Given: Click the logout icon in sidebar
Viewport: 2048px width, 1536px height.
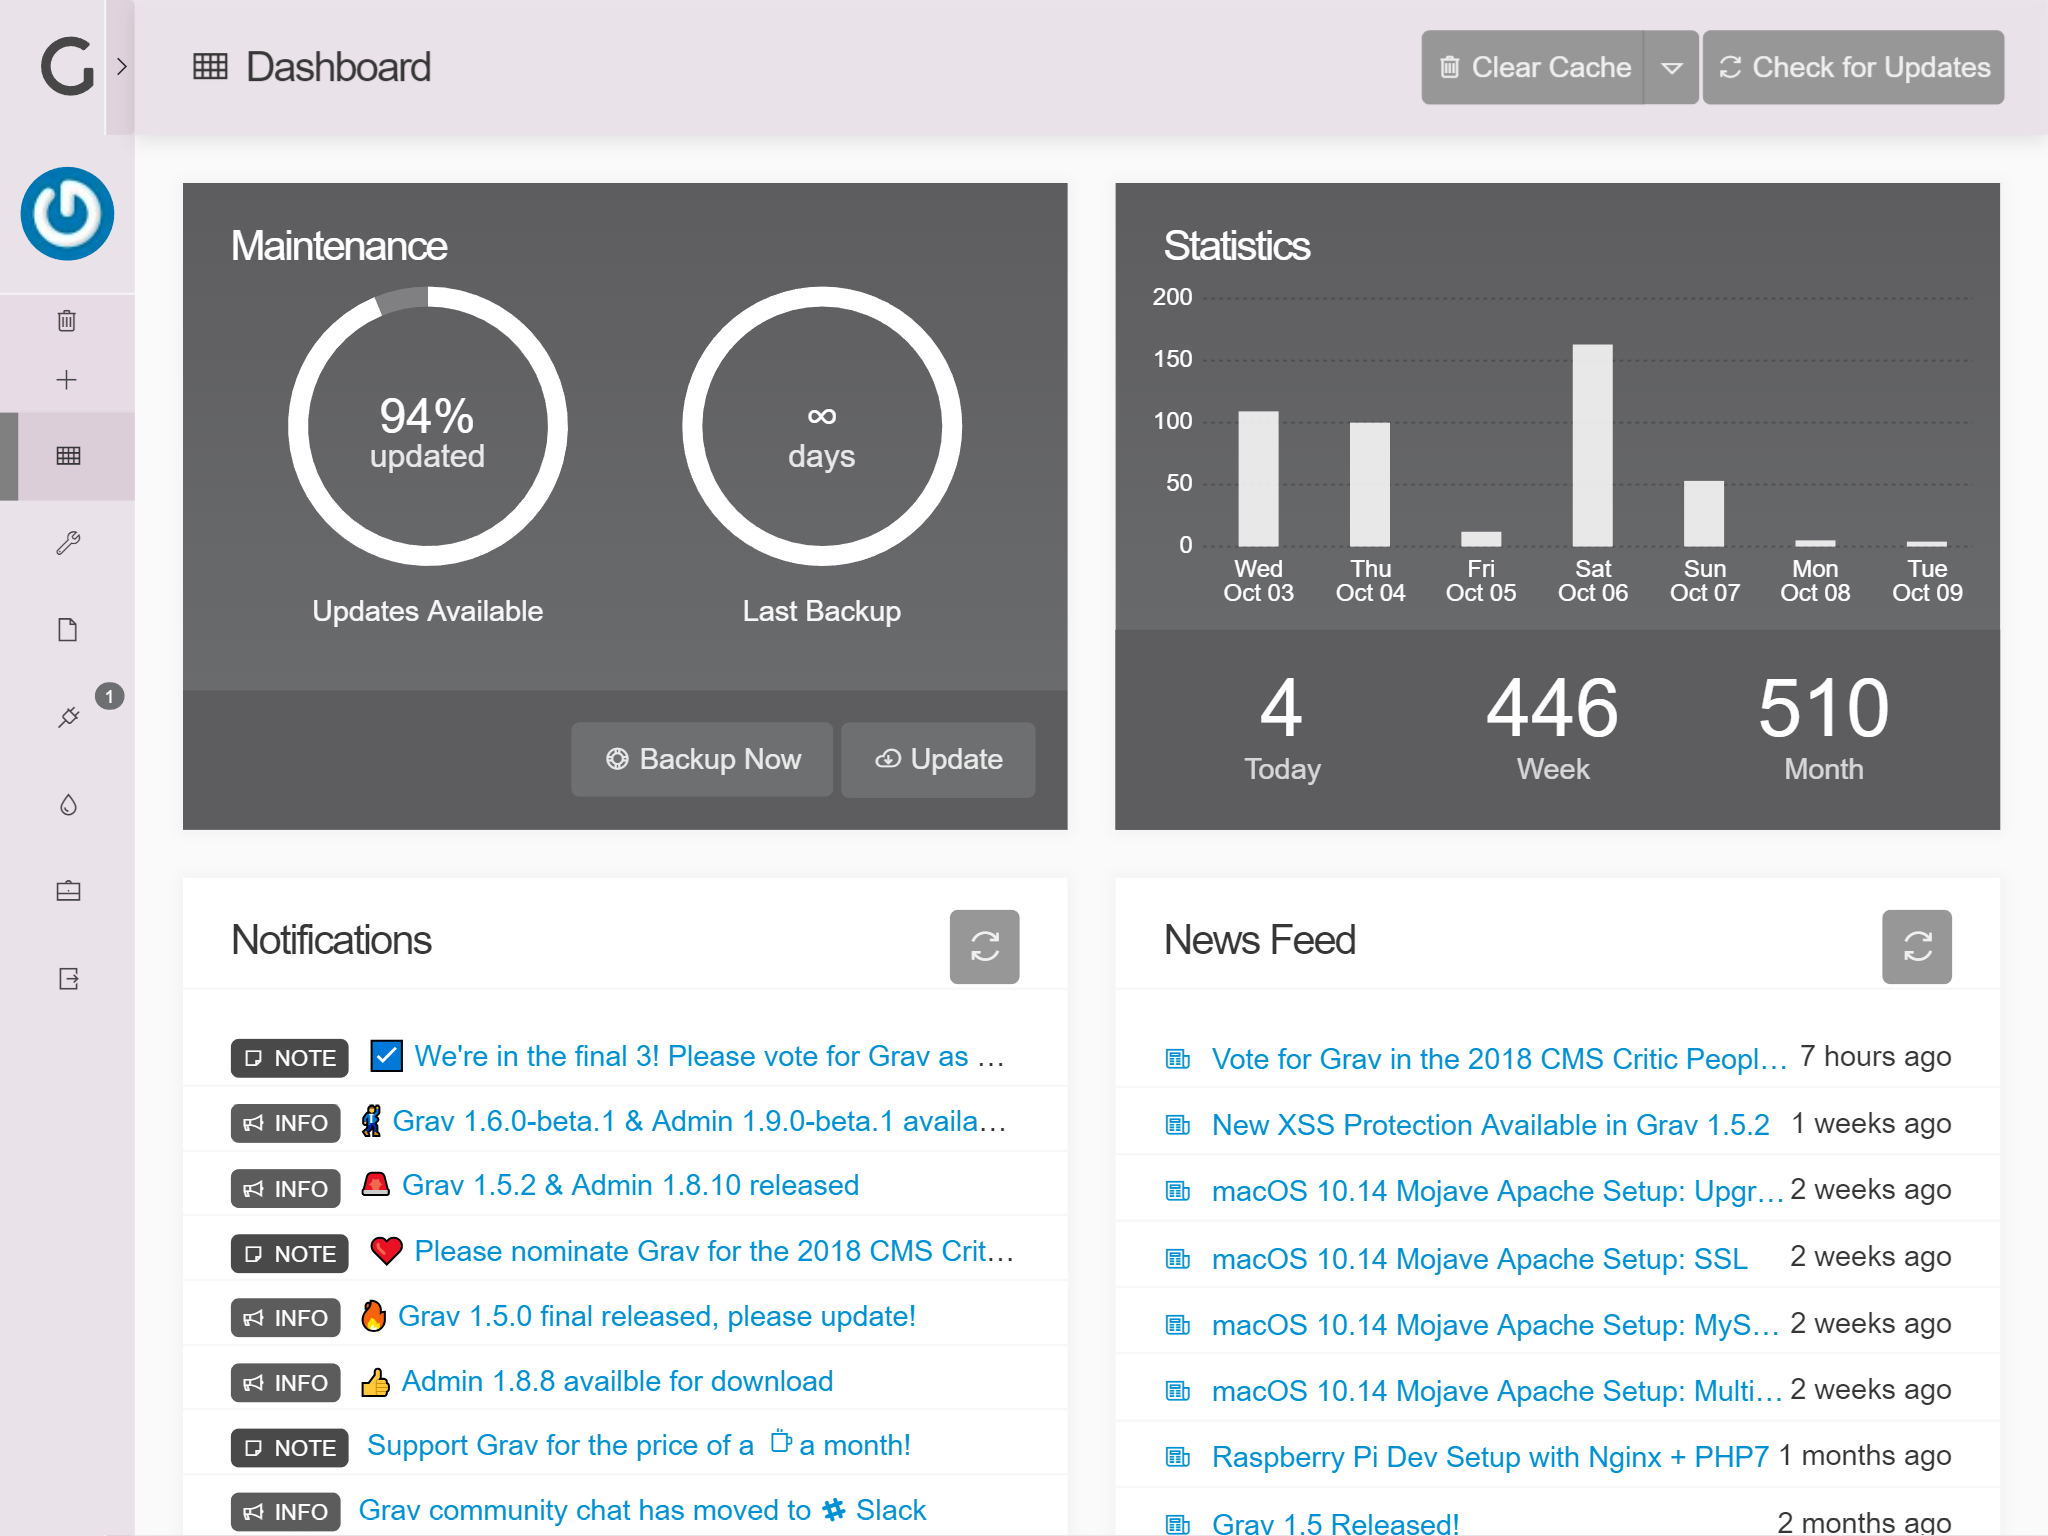Looking at the screenshot, I should (x=68, y=978).
